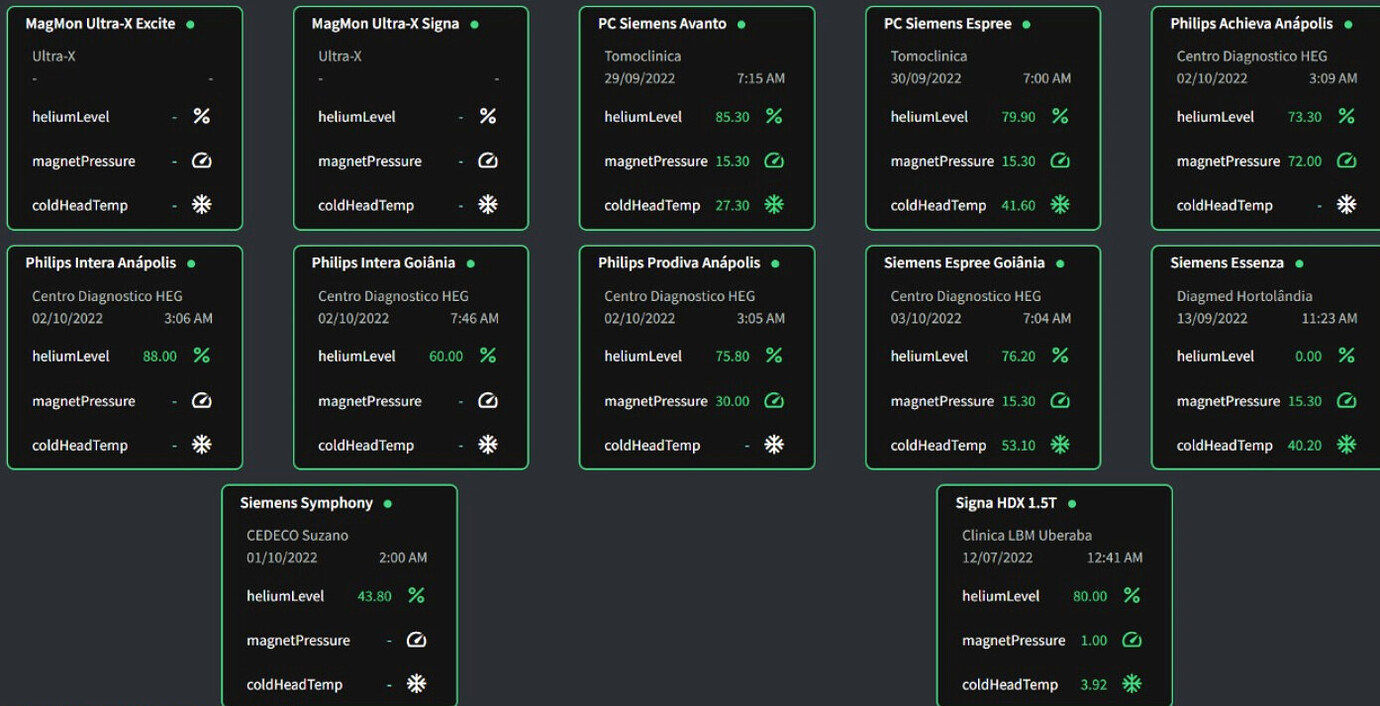Screen dimensions: 1380x706
Task: Open the snowflake icon on Philips Intera Goiânia
Action: pos(488,445)
